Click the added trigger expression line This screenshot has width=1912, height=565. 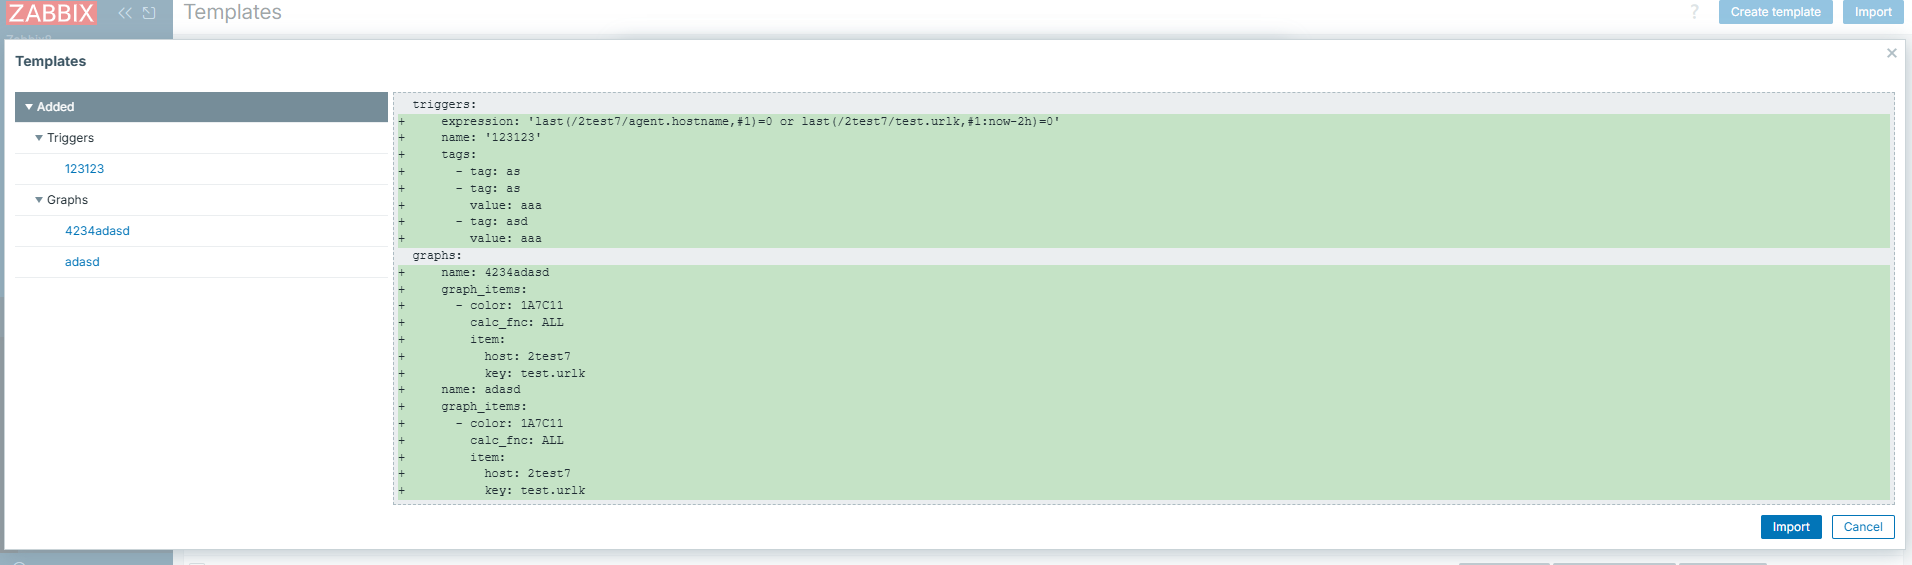point(750,121)
